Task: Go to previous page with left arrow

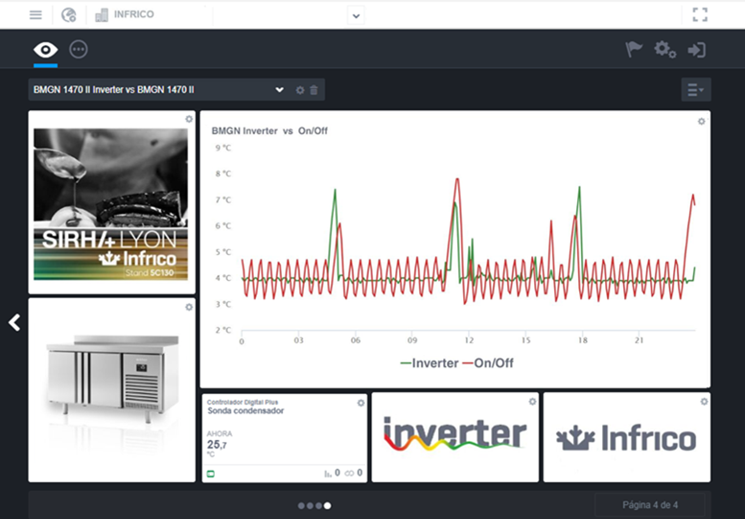Action: [x=14, y=323]
